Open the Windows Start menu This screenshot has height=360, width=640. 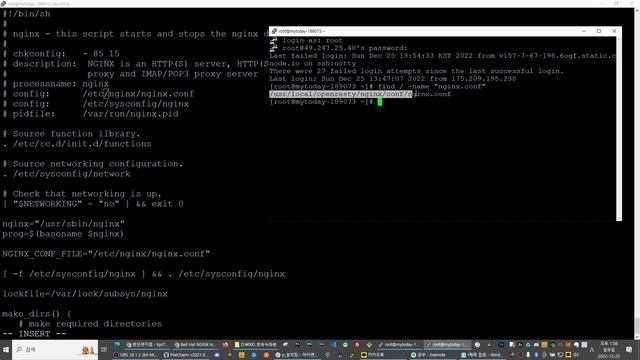point(6,350)
